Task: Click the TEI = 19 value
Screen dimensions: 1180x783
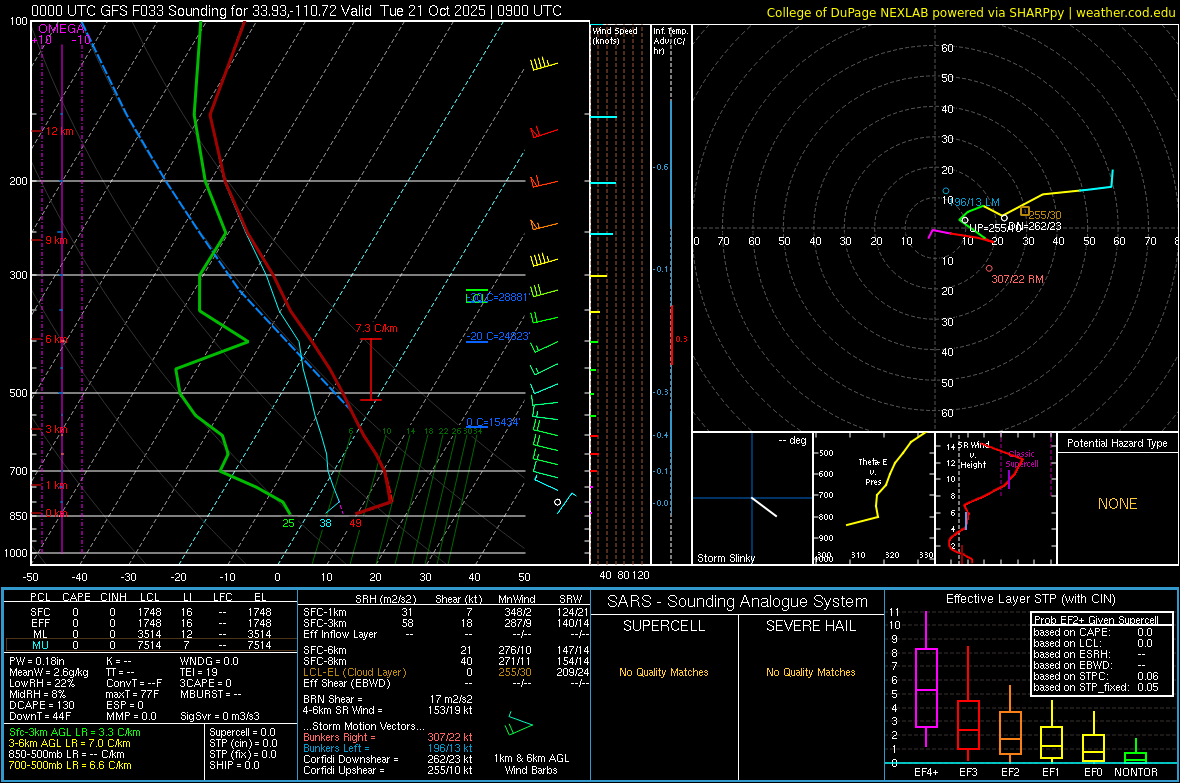Action: [199, 672]
